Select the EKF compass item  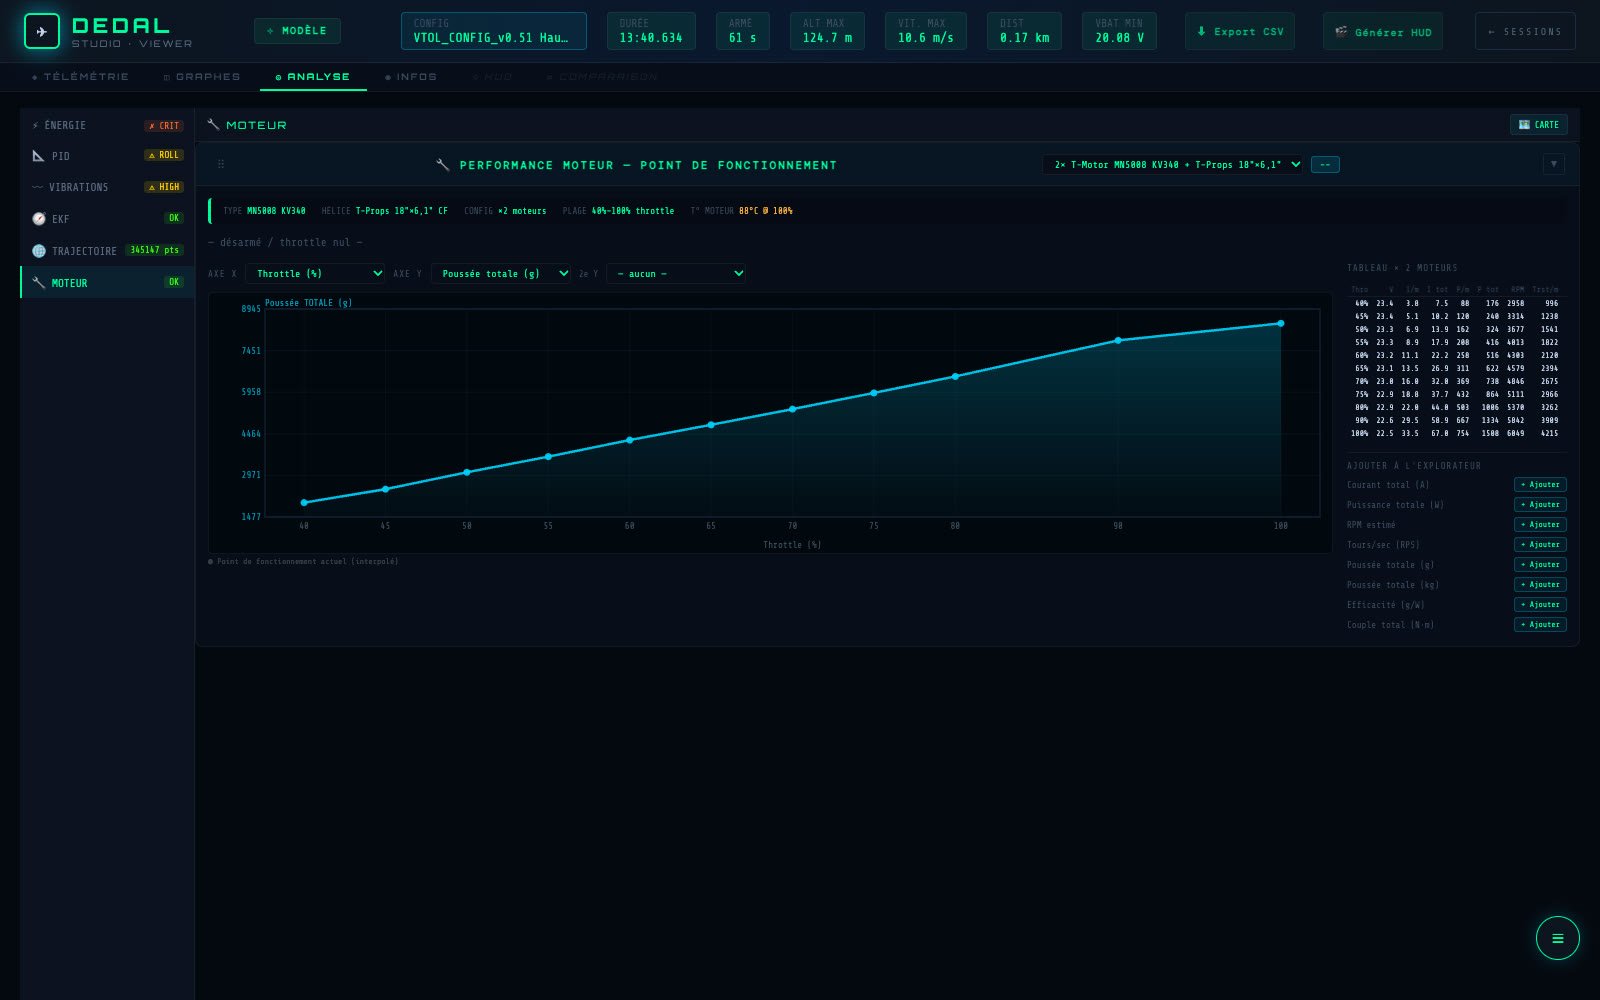pos(107,218)
